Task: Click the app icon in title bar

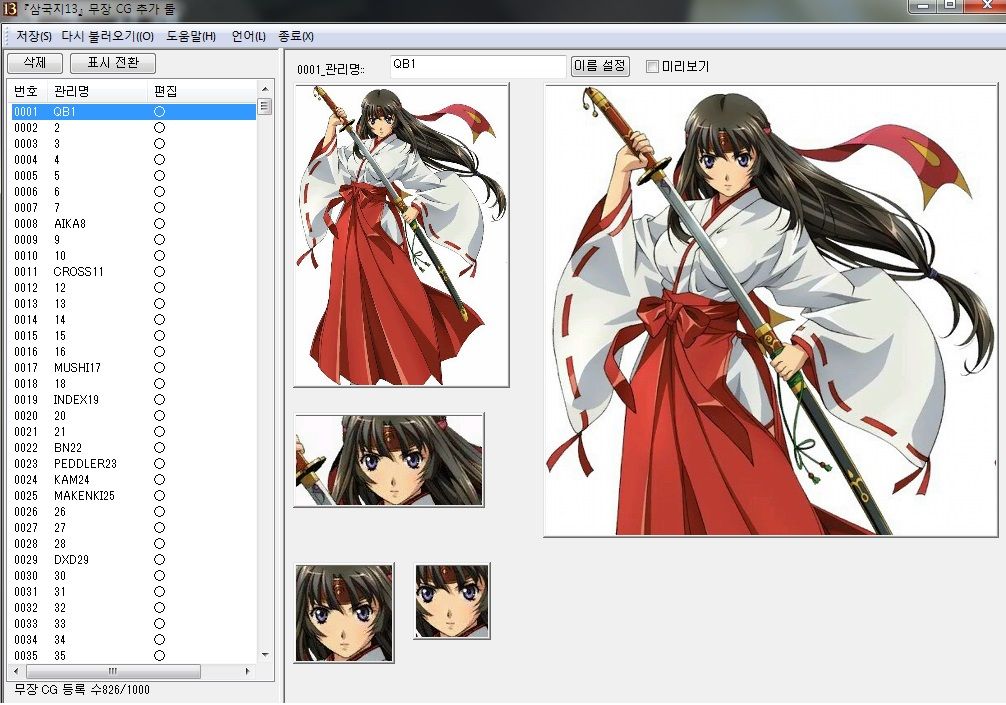Action: pos(10,10)
